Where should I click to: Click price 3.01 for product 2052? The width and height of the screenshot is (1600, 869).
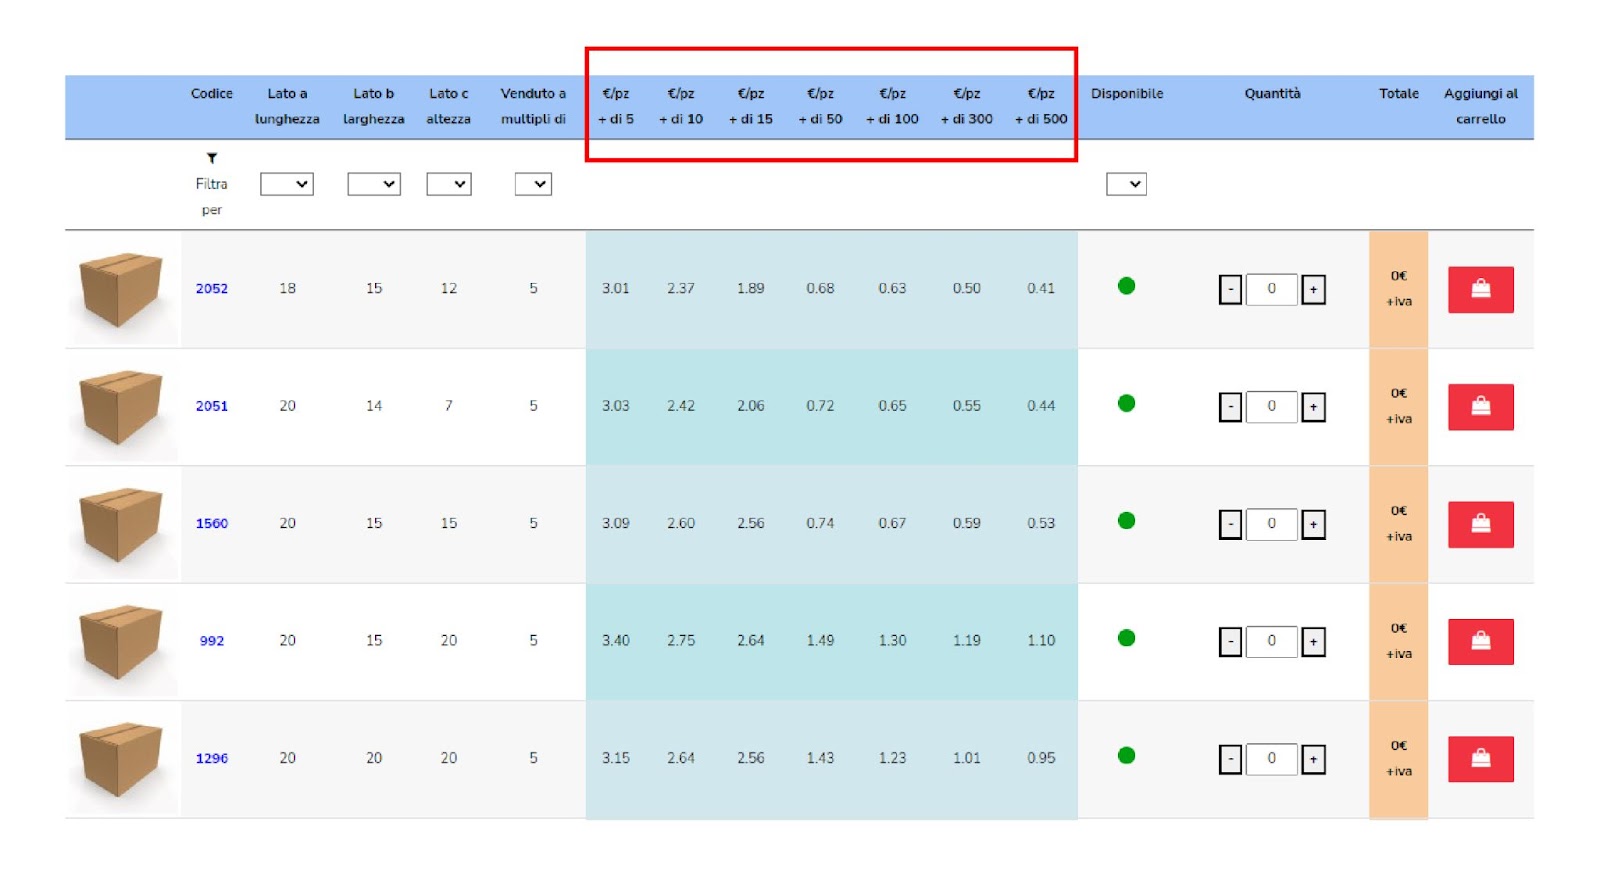pyautogui.click(x=616, y=288)
